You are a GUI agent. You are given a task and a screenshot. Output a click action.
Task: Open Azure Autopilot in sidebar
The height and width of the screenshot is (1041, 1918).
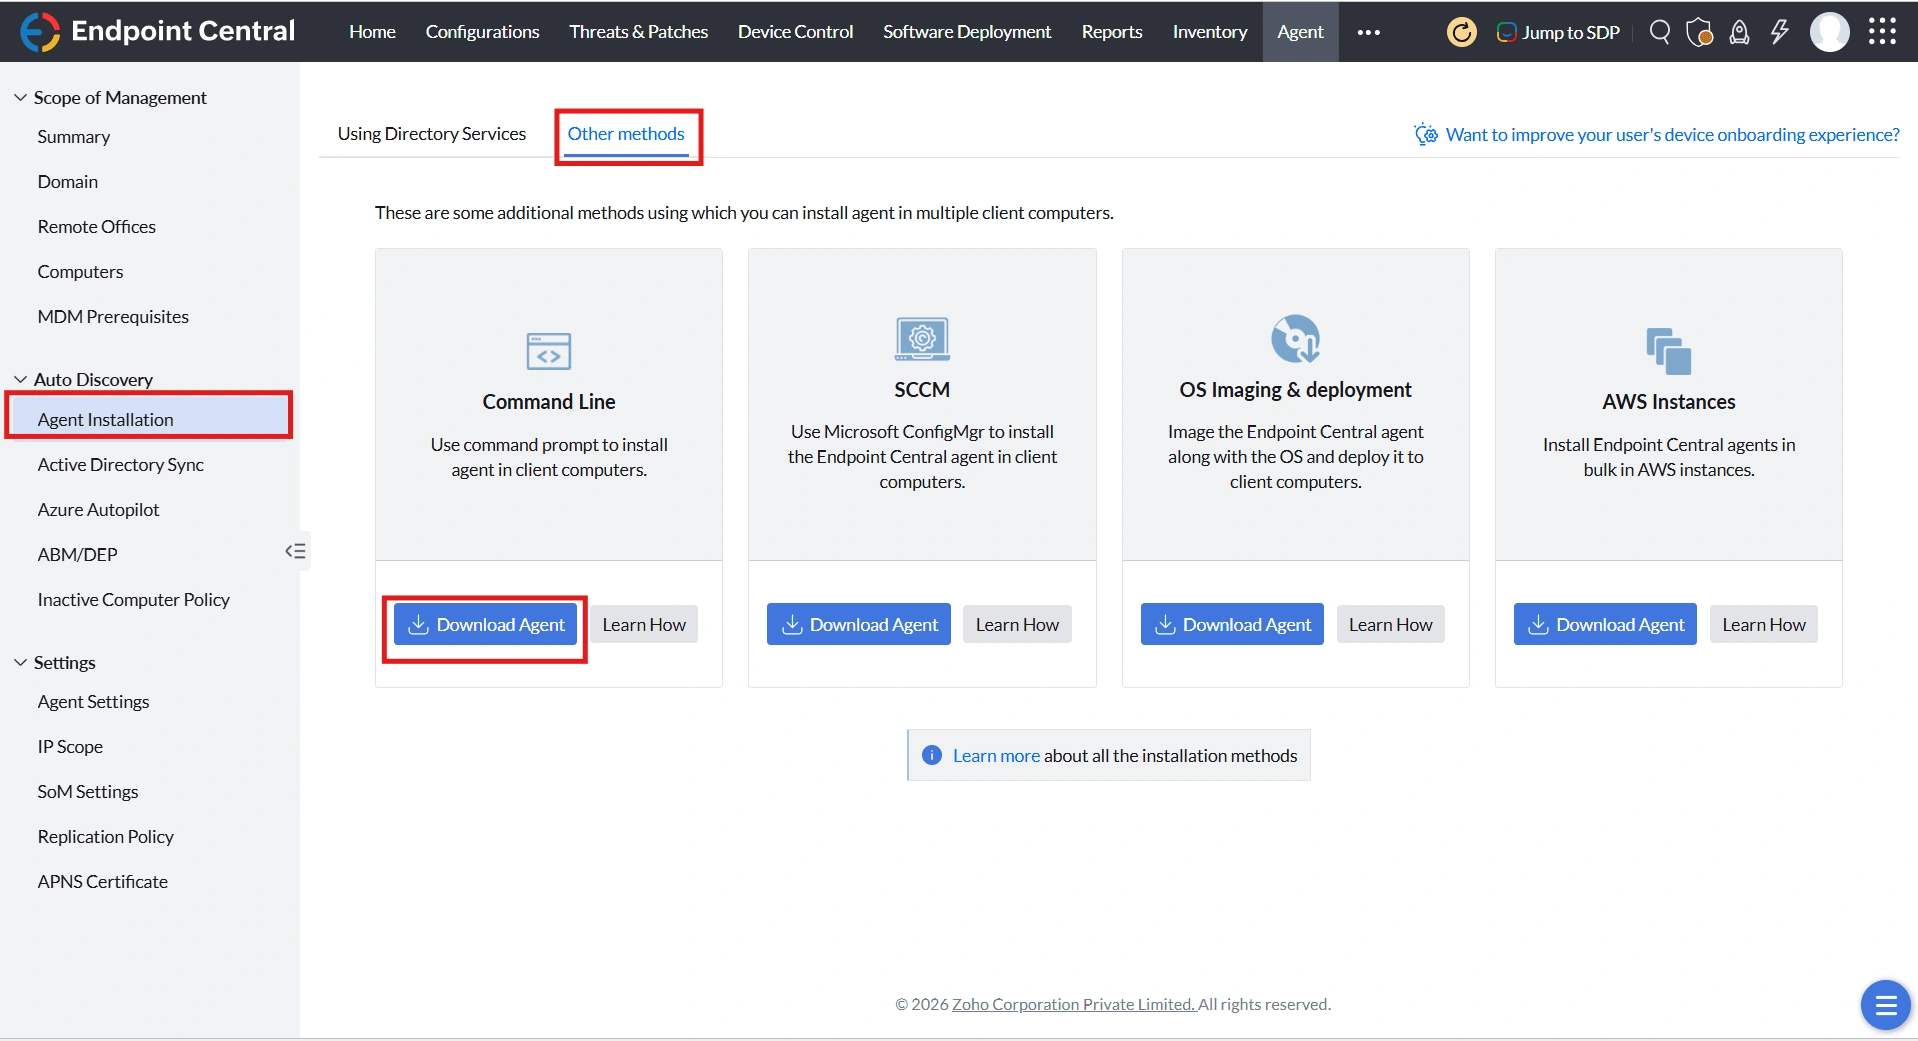pos(99,510)
